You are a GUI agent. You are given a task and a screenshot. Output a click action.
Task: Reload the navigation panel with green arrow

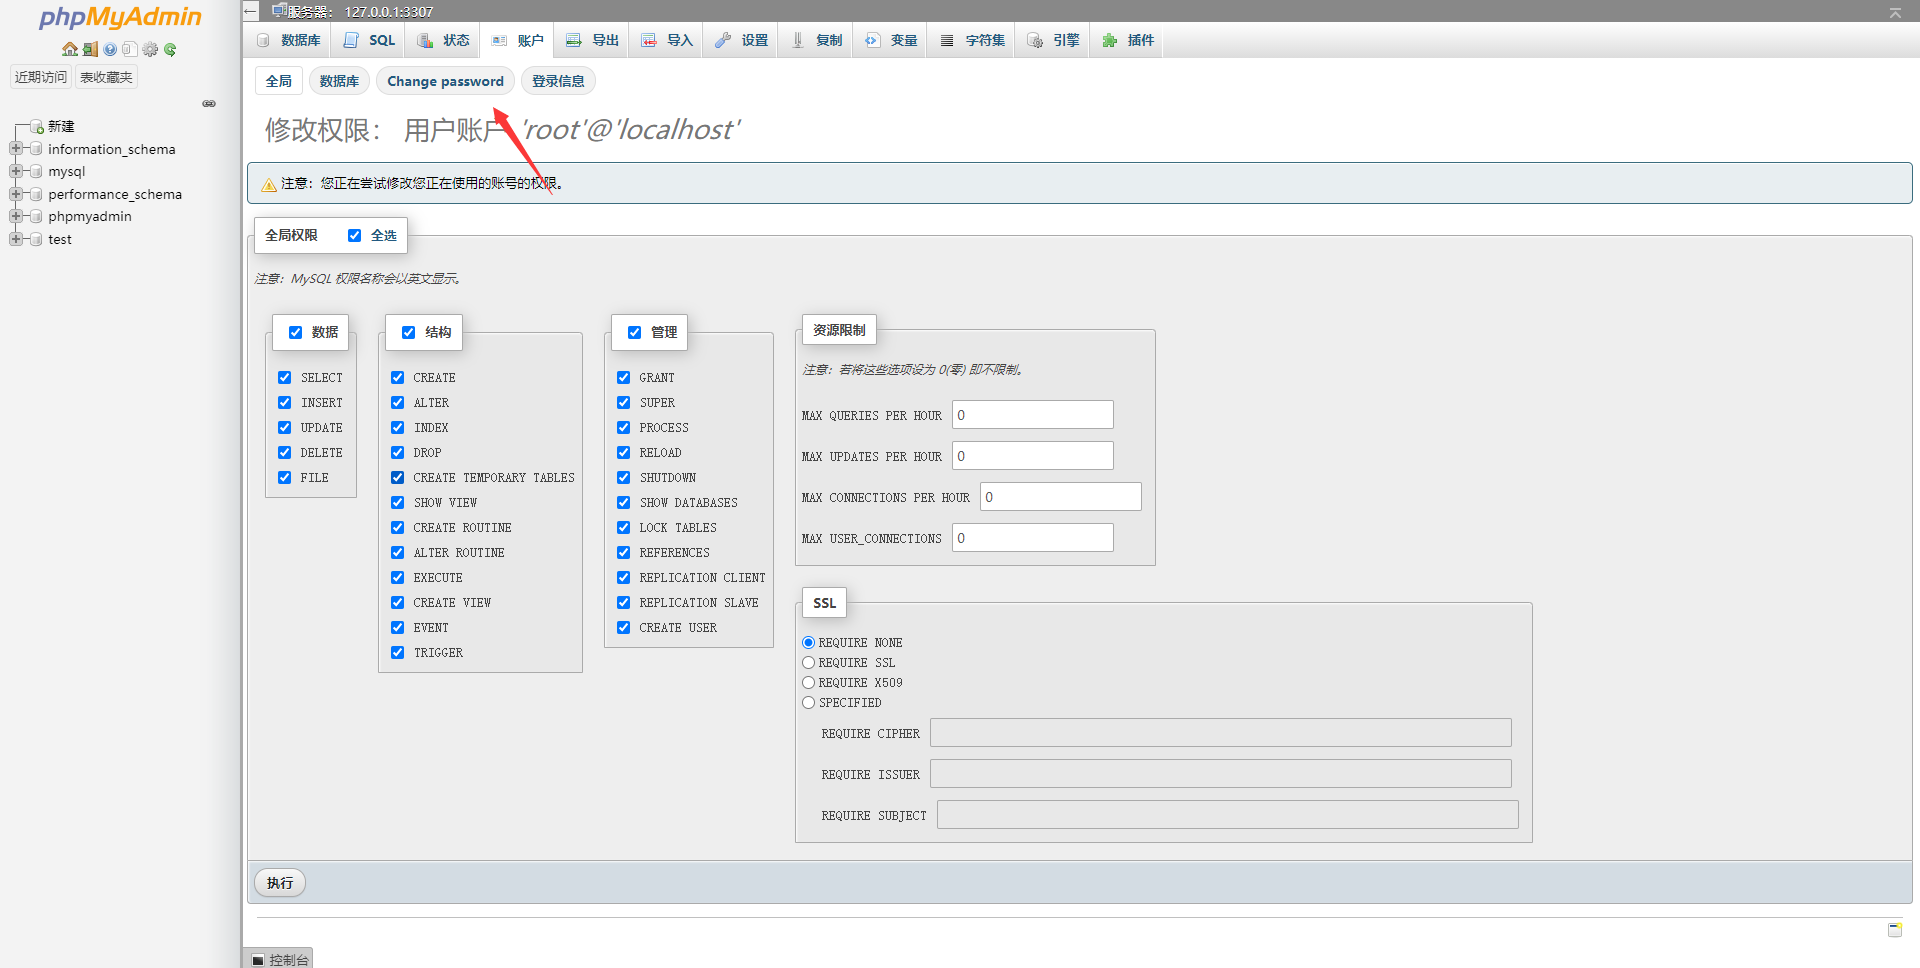(170, 49)
